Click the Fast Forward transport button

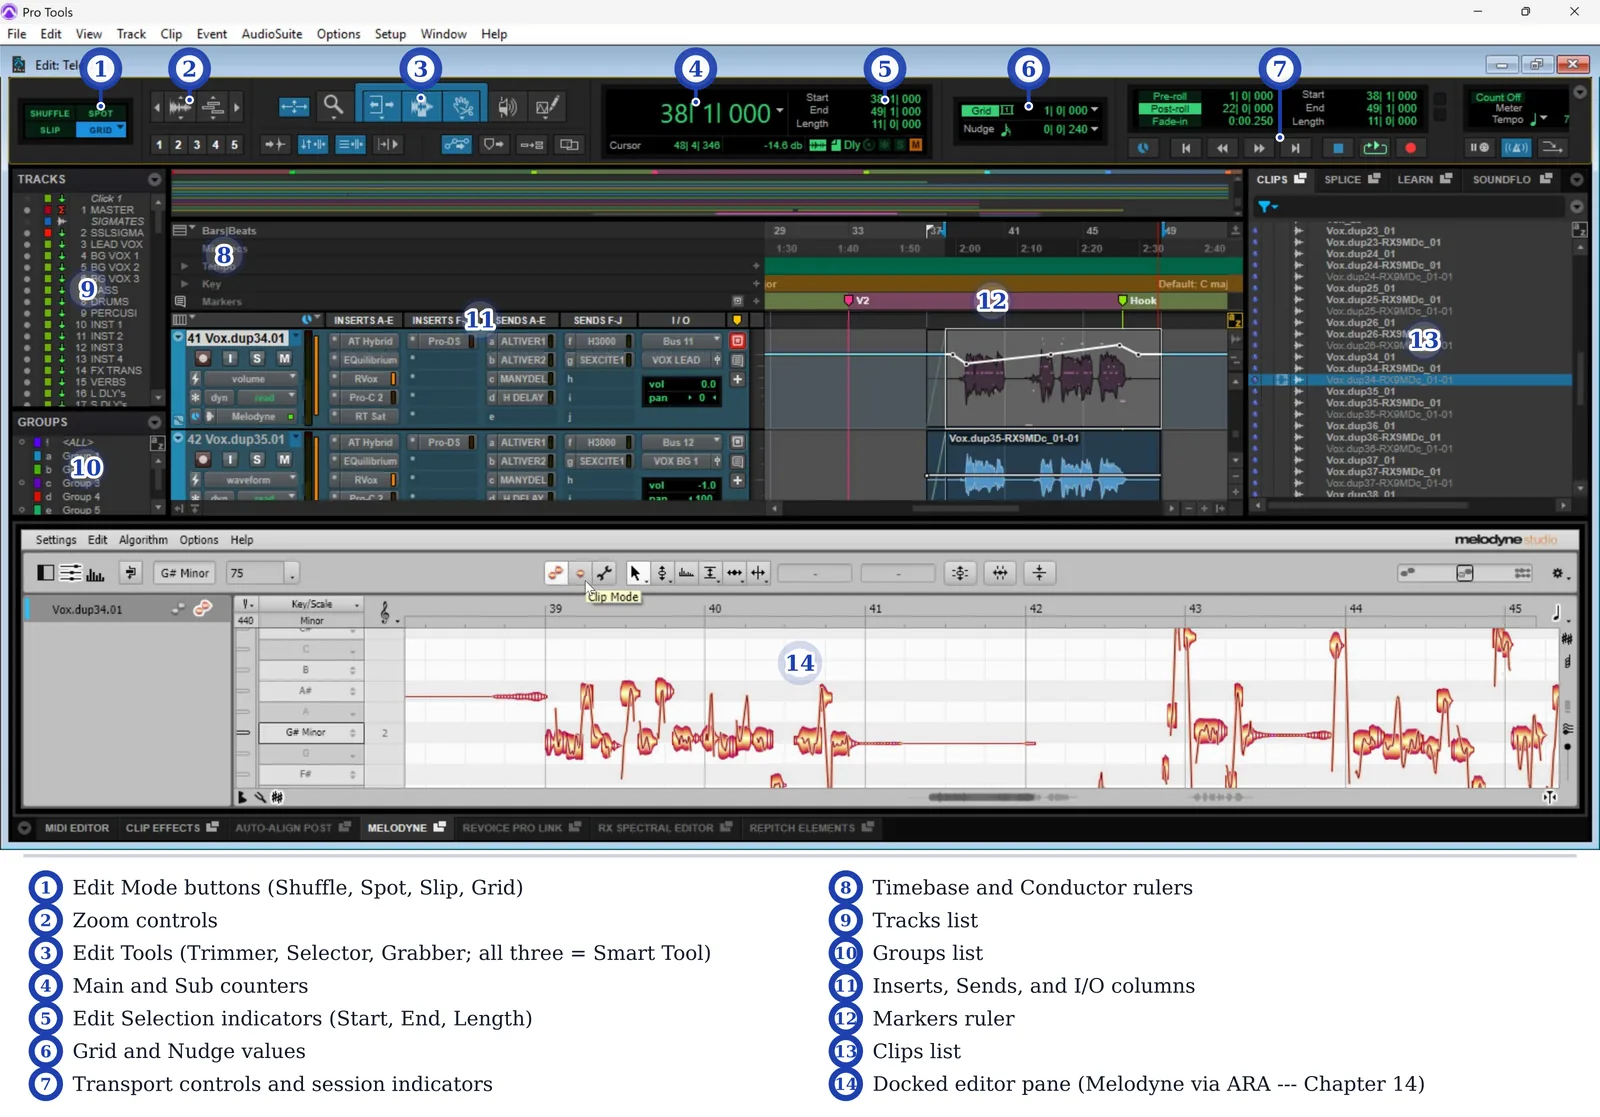[x=1259, y=148]
